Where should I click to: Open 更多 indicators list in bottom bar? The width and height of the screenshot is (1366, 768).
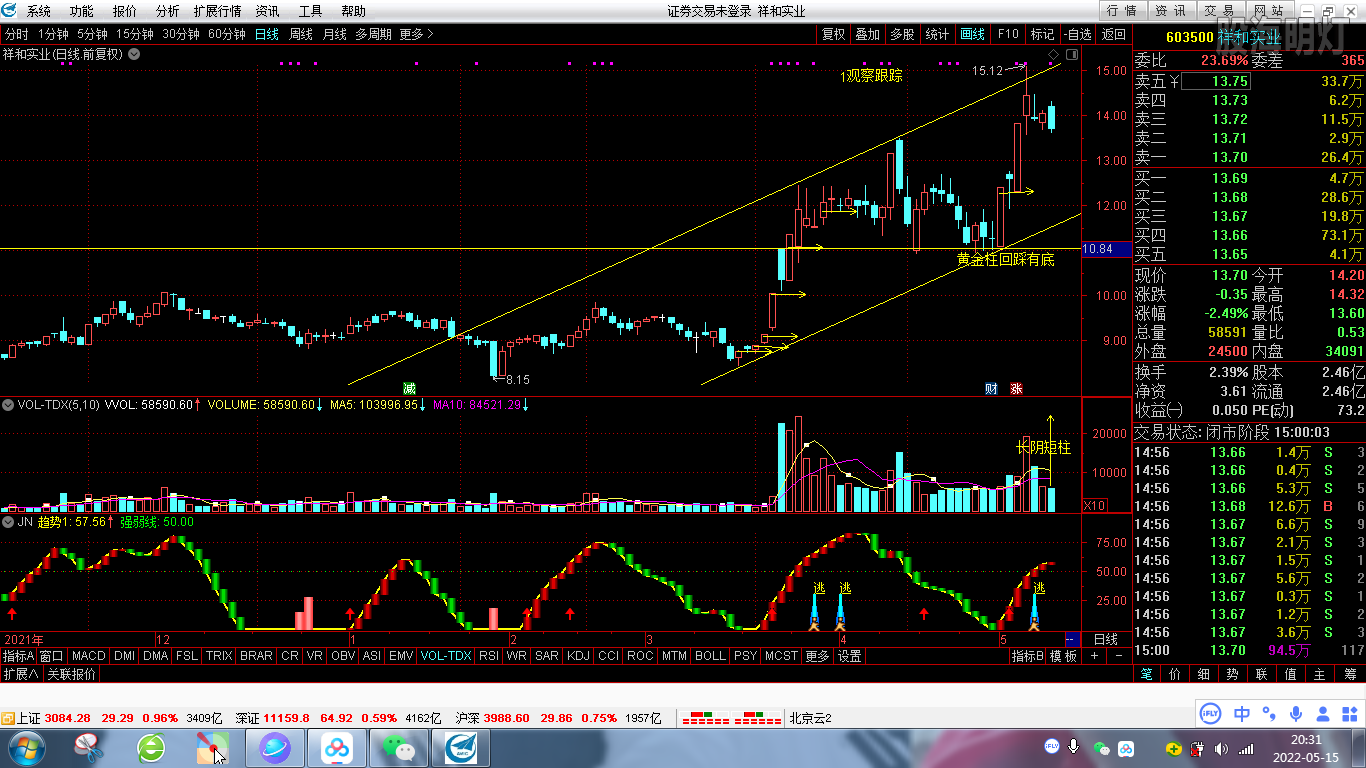click(x=817, y=656)
